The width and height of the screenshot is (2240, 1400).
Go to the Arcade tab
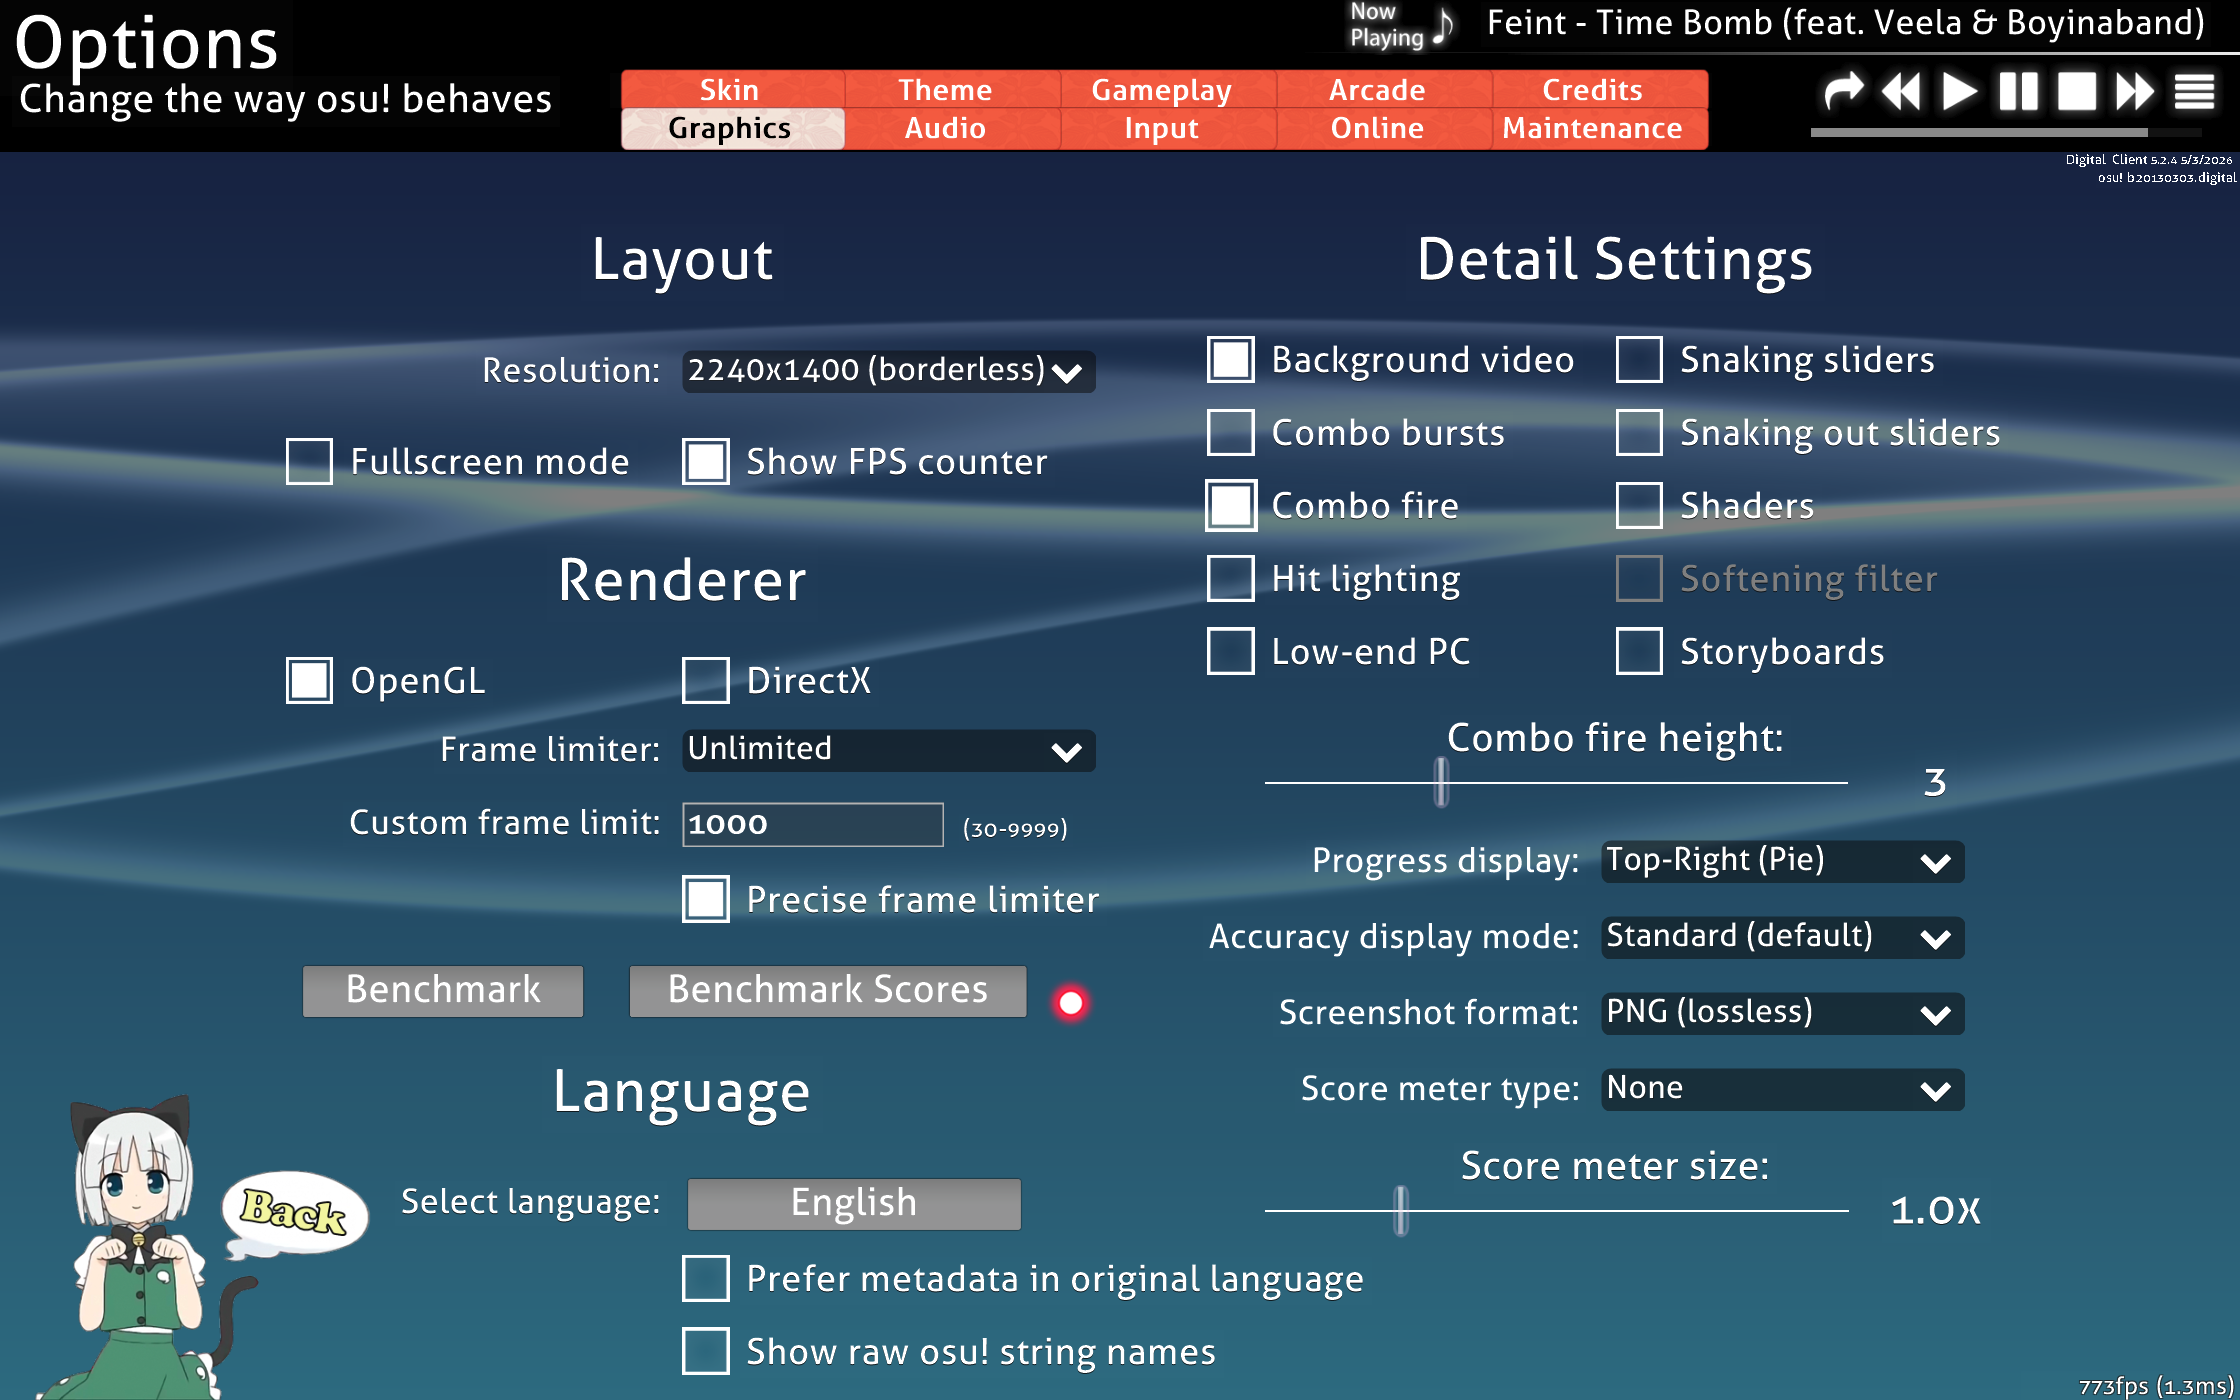[1377, 90]
